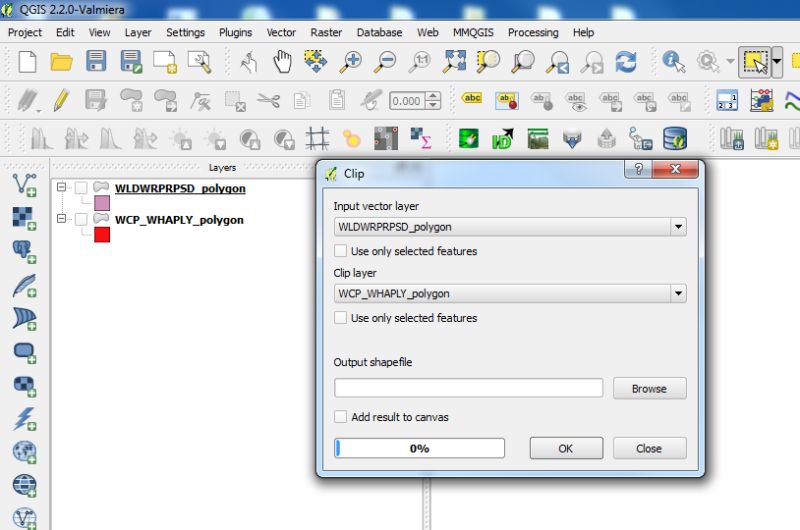Increase the rotation spinbox value of 0.000
Screen dimensions: 800x530
tap(433, 96)
